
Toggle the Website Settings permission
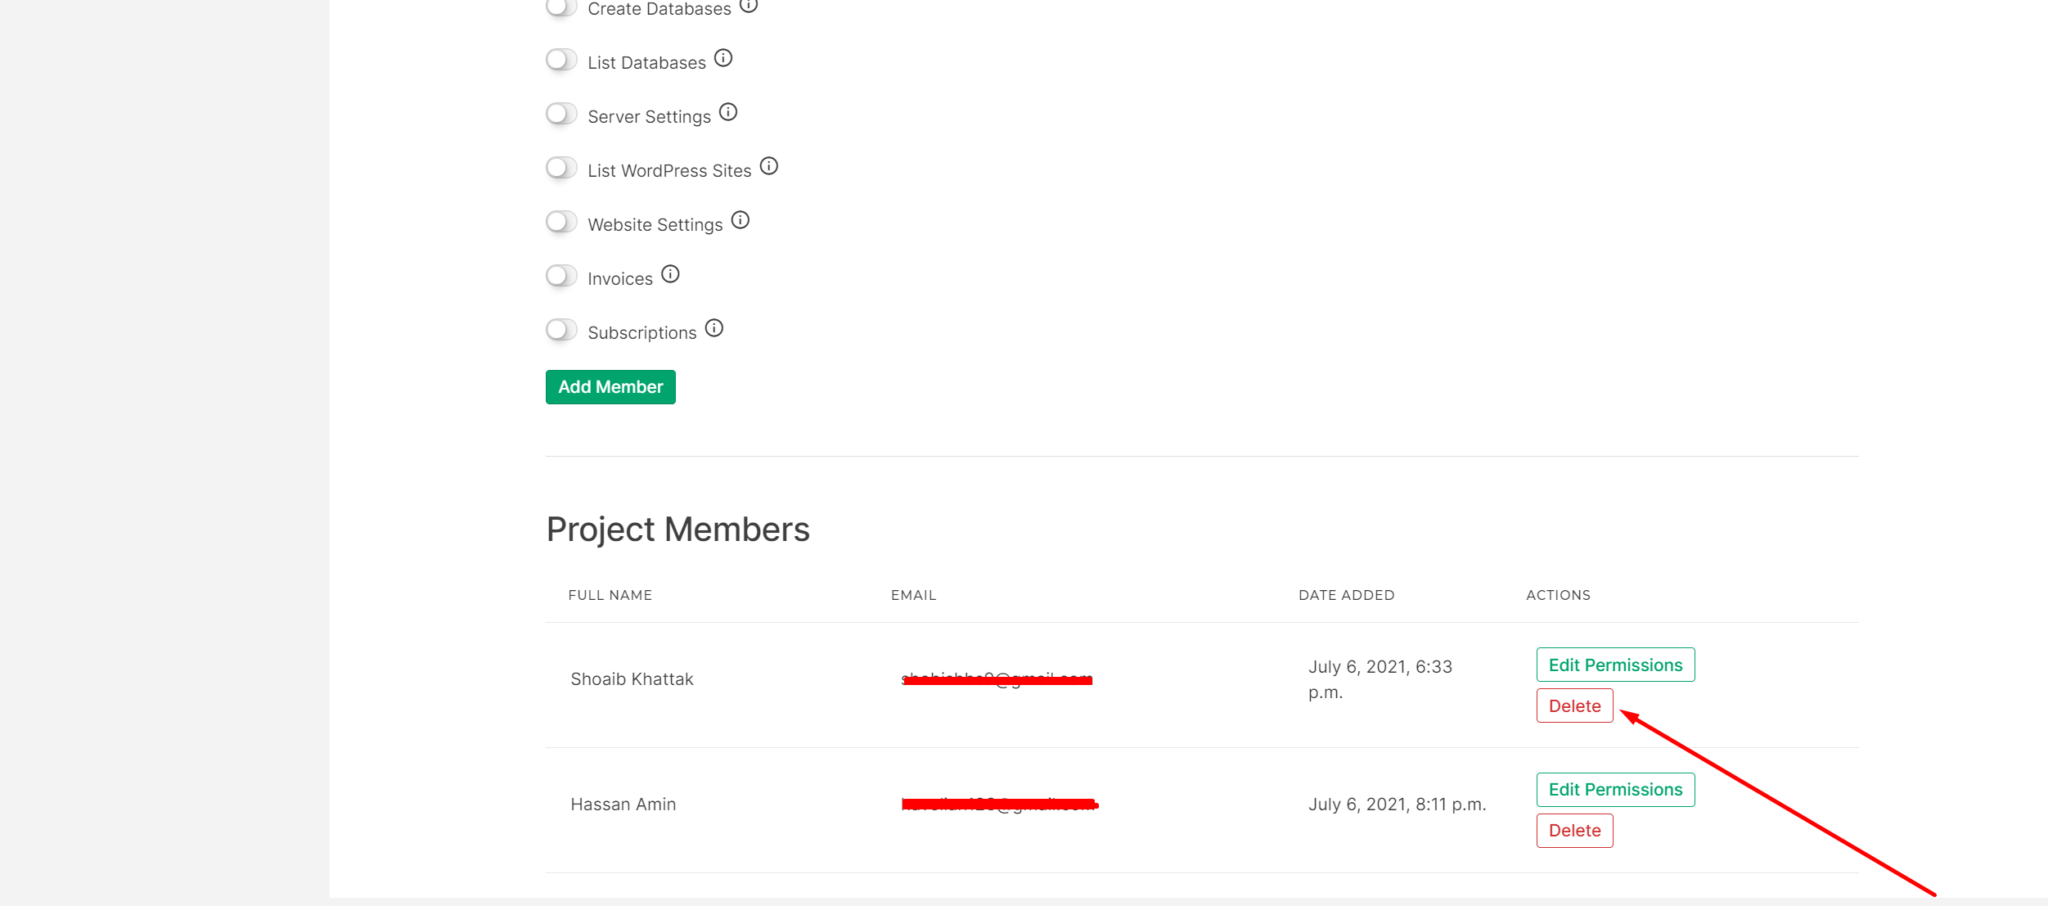[561, 222]
